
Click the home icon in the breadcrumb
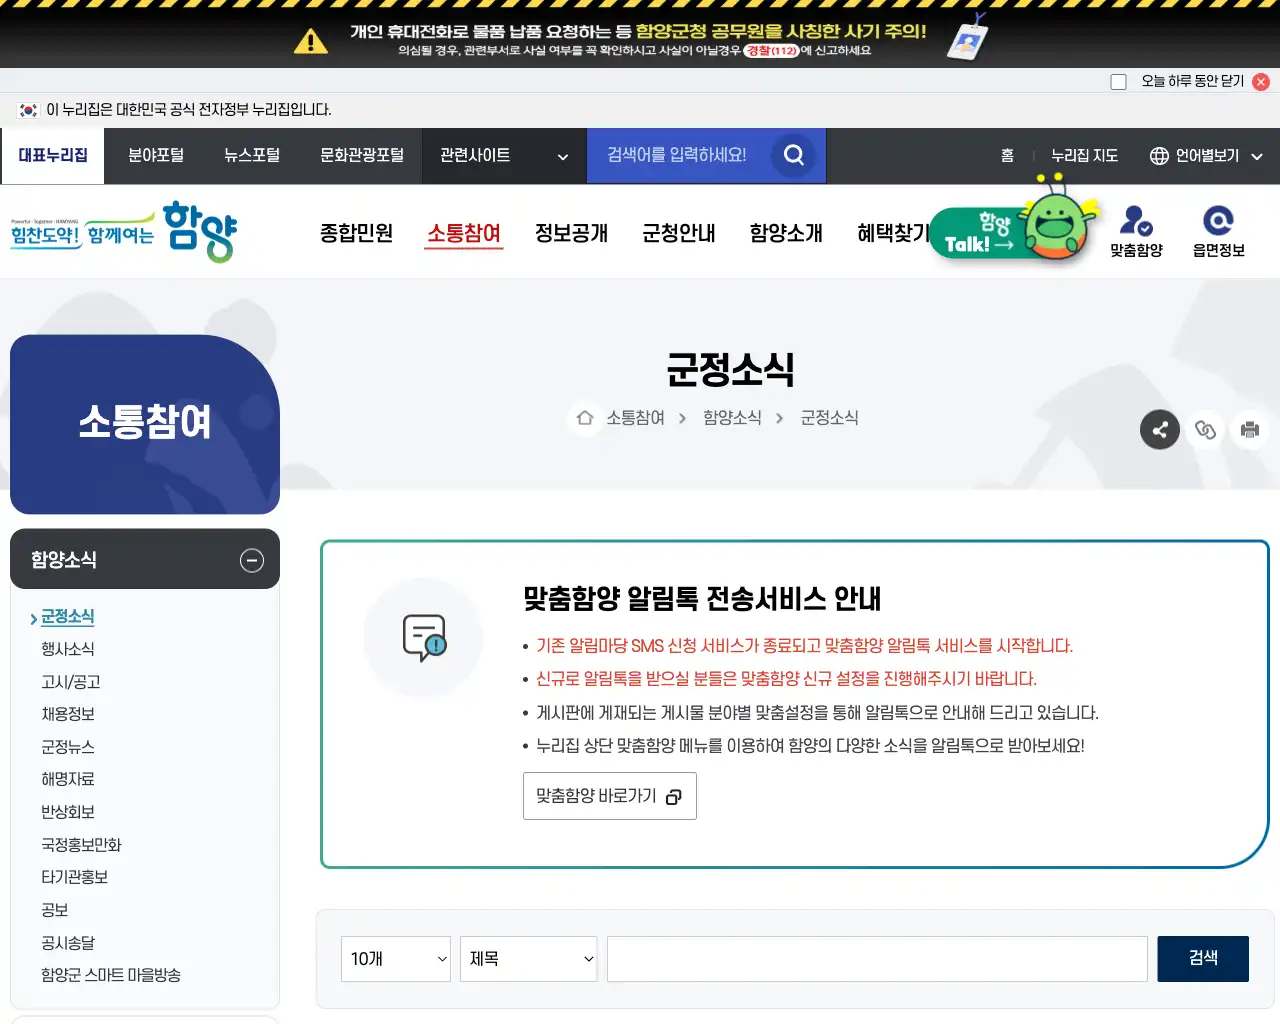coord(585,418)
